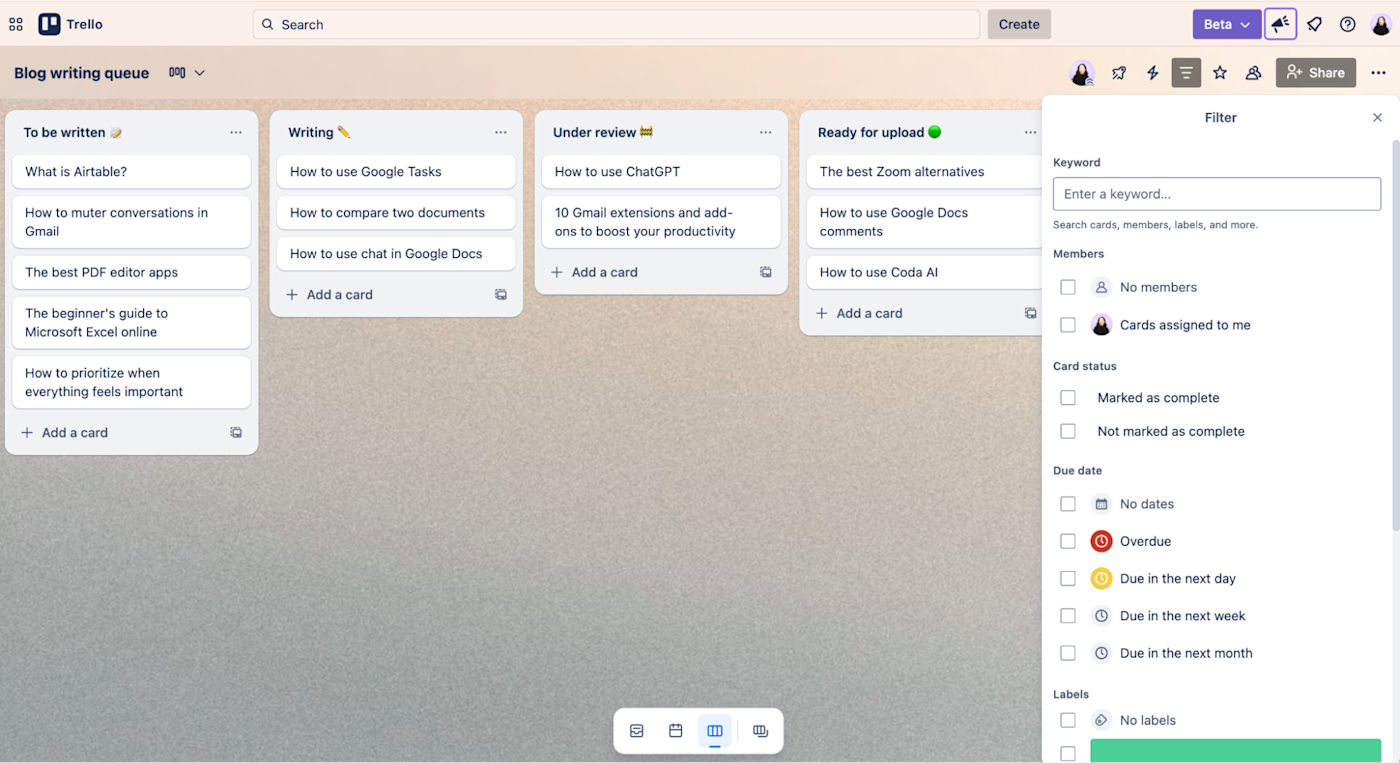Open How to compare two documents card
The width and height of the screenshot is (1400, 763).
coord(396,213)
